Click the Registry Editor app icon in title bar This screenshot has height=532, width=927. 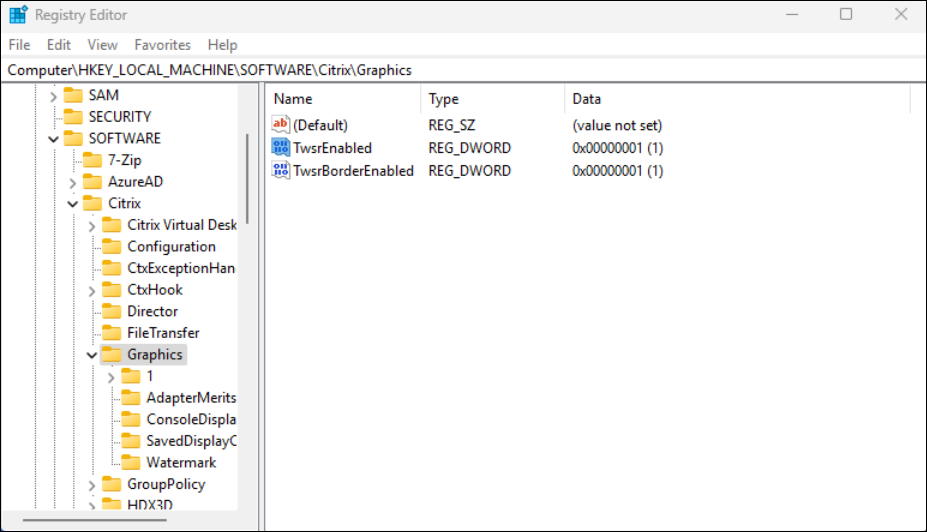[x=18, y=15]
